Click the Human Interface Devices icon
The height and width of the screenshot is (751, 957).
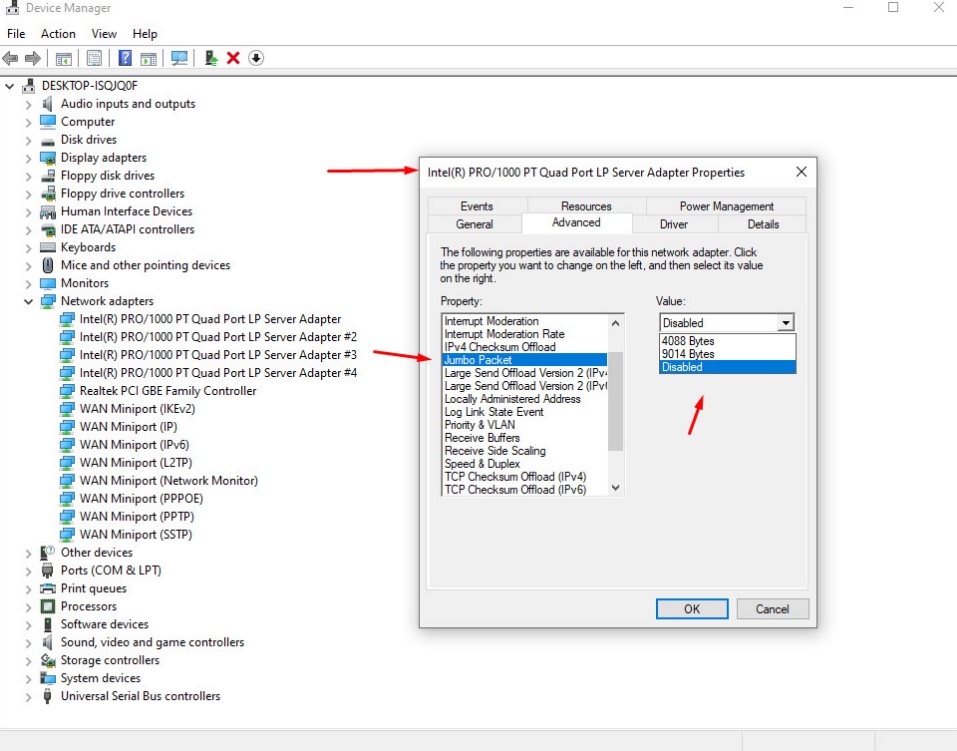(48, 212)
